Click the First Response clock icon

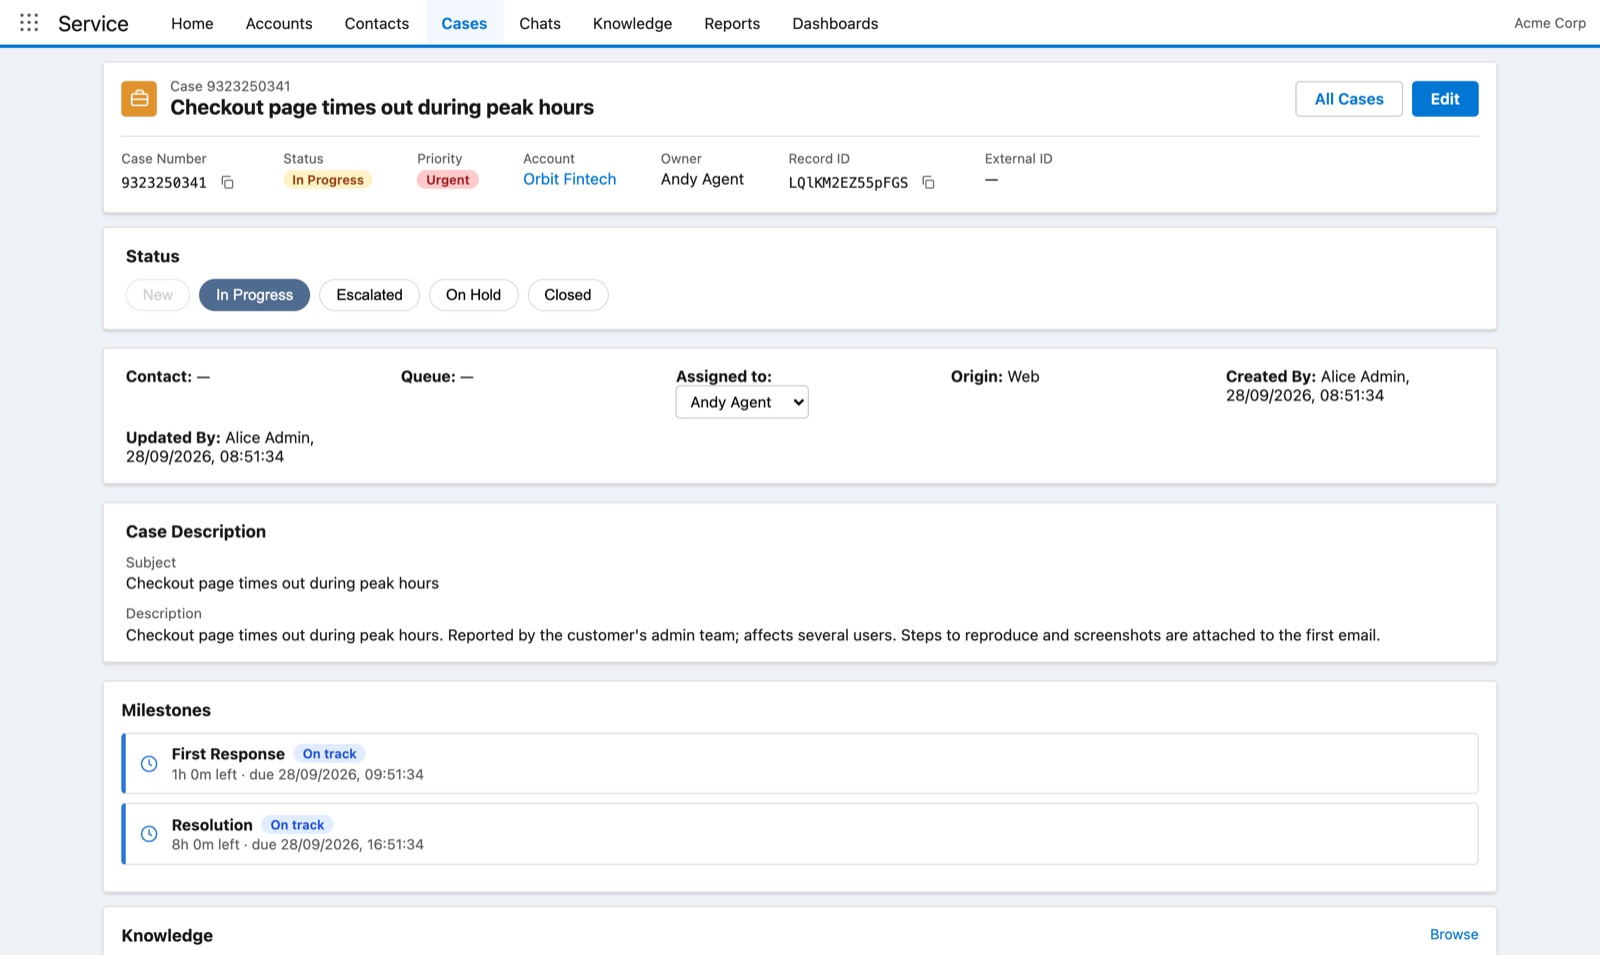coord(149,764)
